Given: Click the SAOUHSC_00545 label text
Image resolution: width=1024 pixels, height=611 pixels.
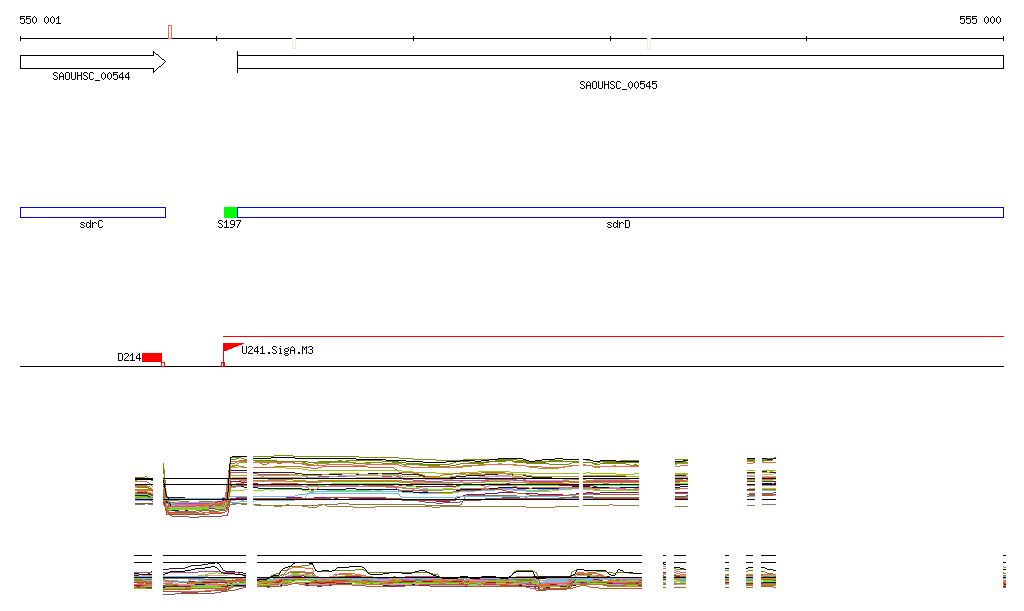Looking at the screenshot, I should pos(618,86).
